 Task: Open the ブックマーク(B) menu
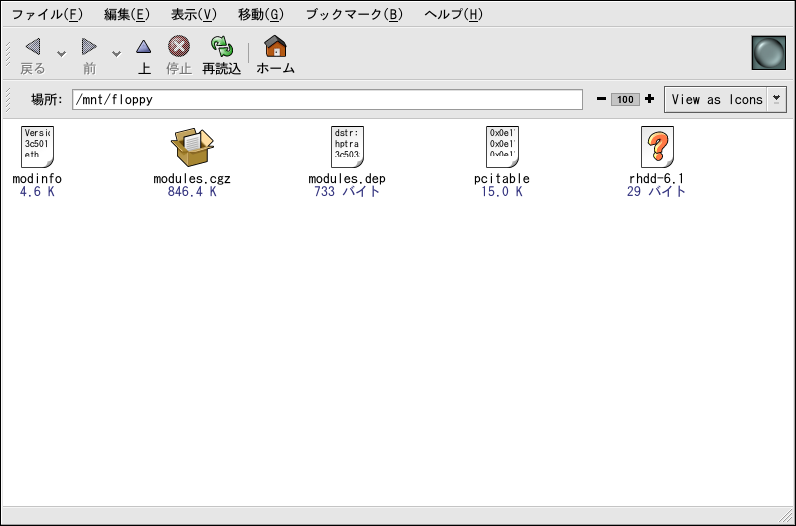tap(354, 14)
